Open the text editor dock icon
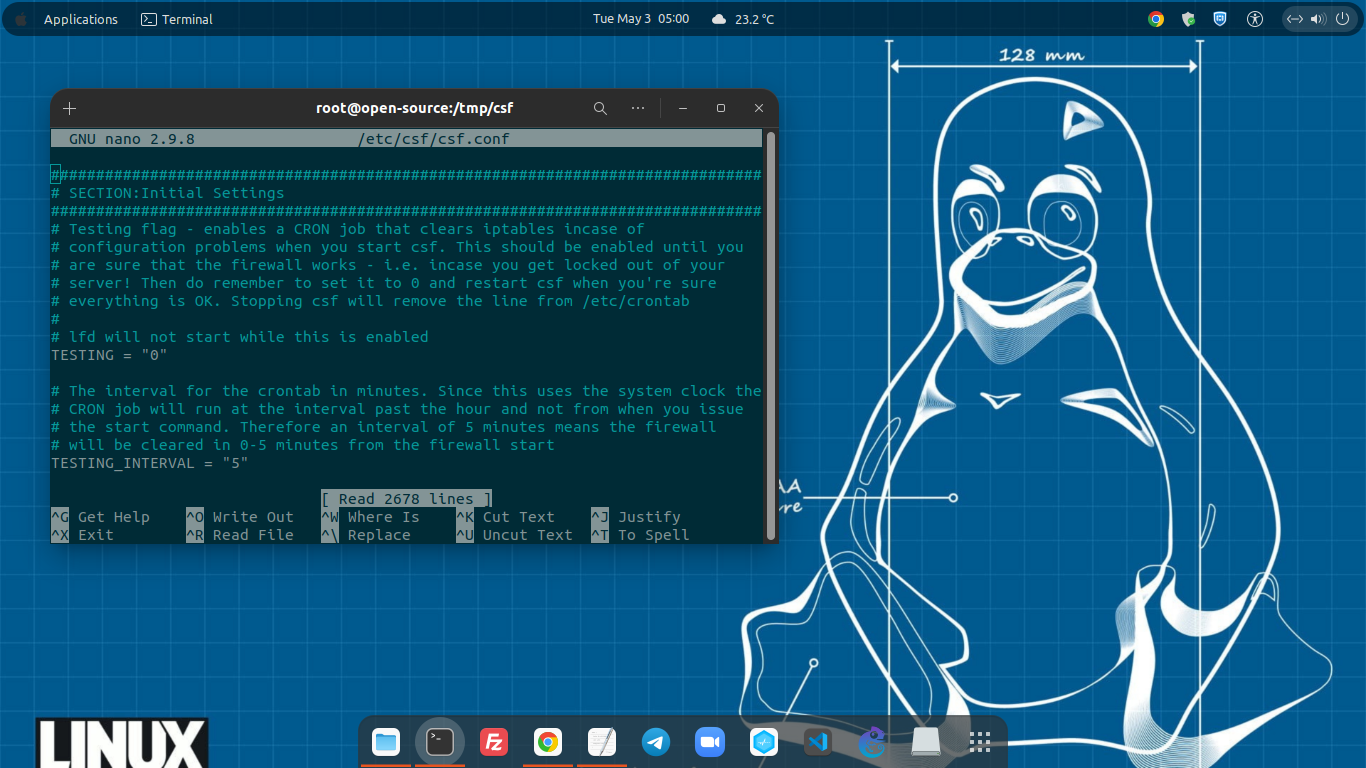Viewport: 1366px width, 768px height. [x=602, y=742]
